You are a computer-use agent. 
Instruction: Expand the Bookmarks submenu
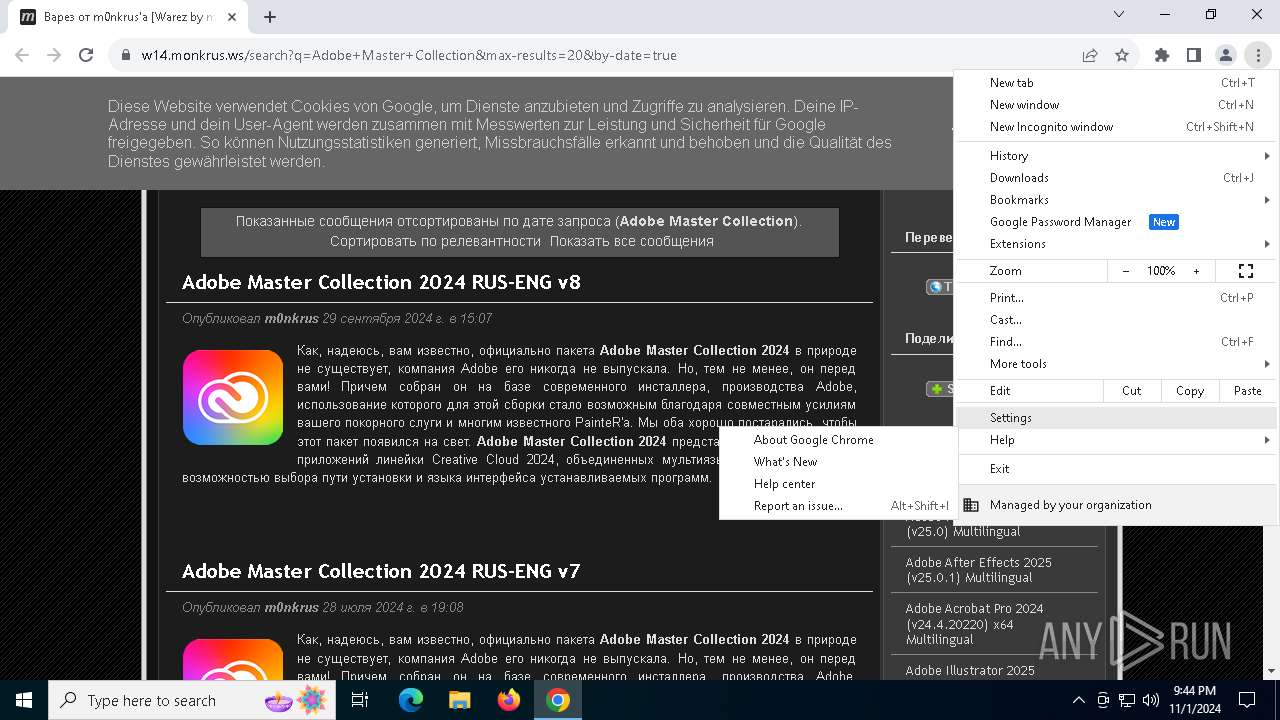click(1117, 200)
